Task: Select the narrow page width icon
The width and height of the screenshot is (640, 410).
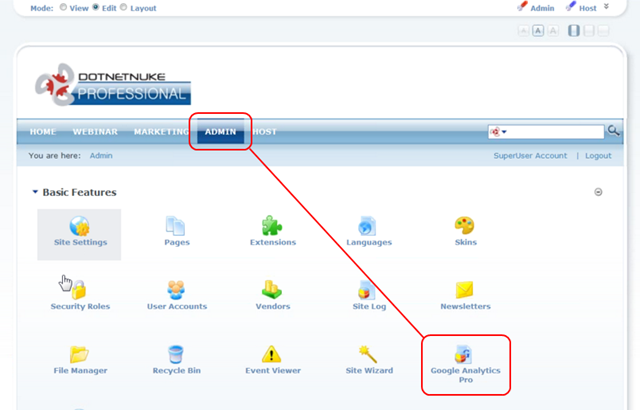Action: (574, 31)
